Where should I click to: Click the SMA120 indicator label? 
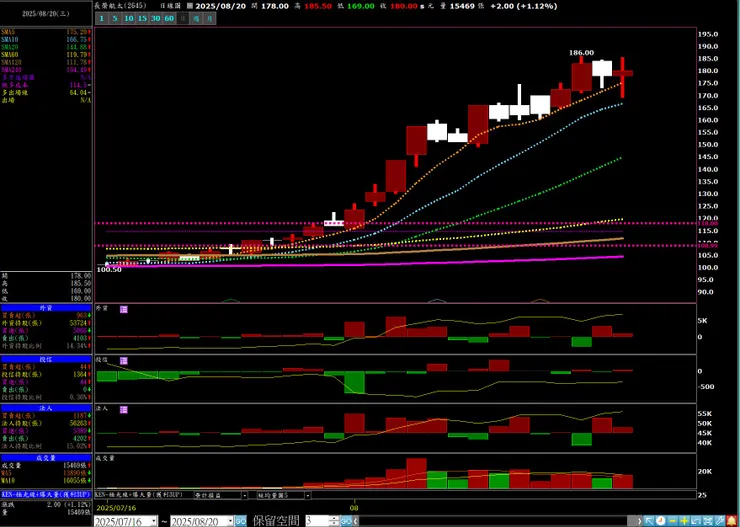click(x=11, y=62)
